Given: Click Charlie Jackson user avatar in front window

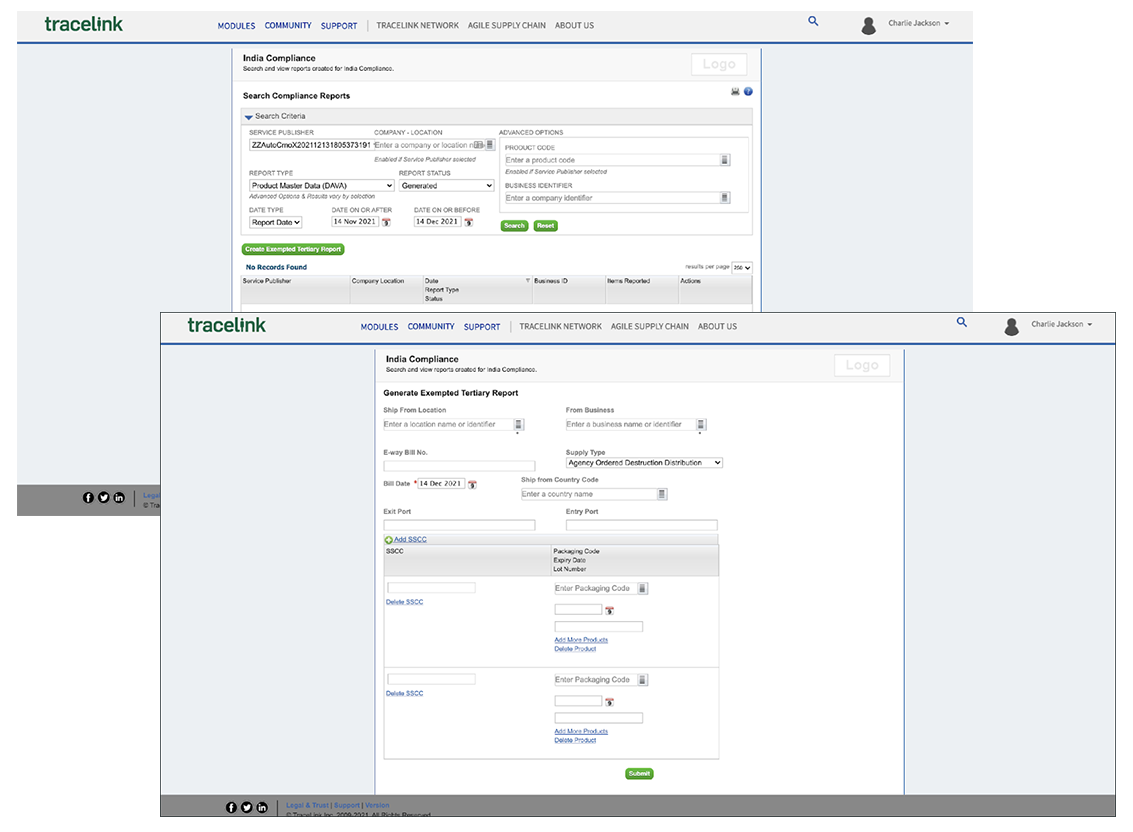Looking at the screenshot, I should pos(1012,327).
